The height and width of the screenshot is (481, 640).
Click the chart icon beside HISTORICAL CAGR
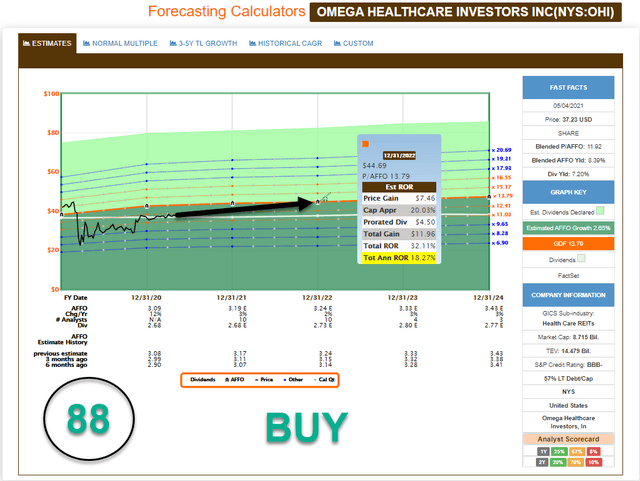(x=253, y=43)
